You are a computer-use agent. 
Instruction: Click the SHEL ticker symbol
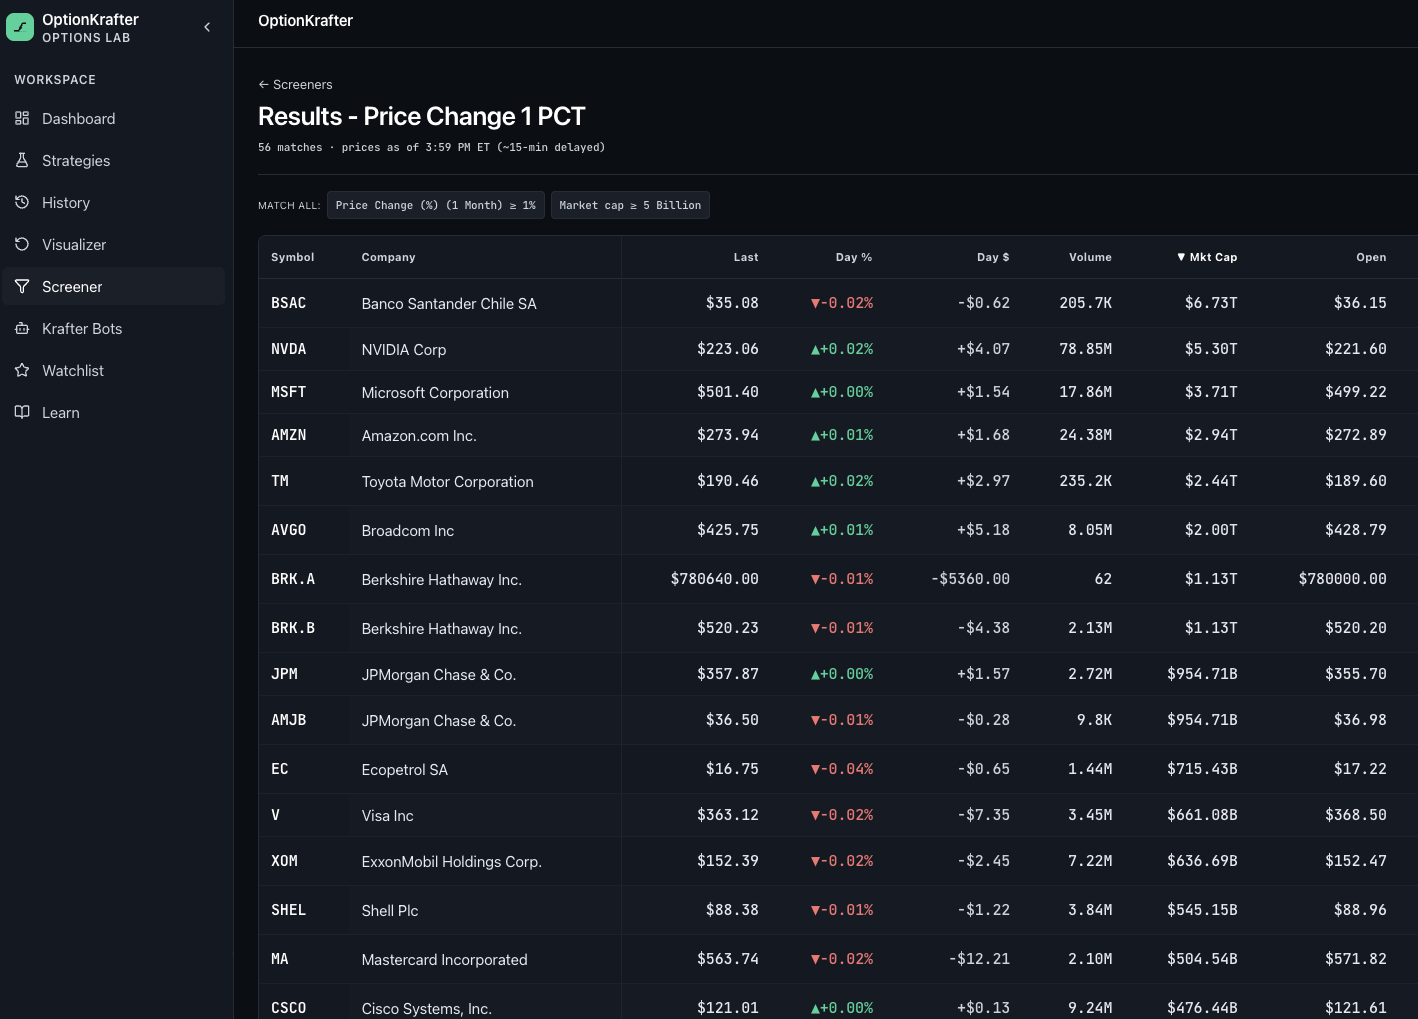pos(289,910)
